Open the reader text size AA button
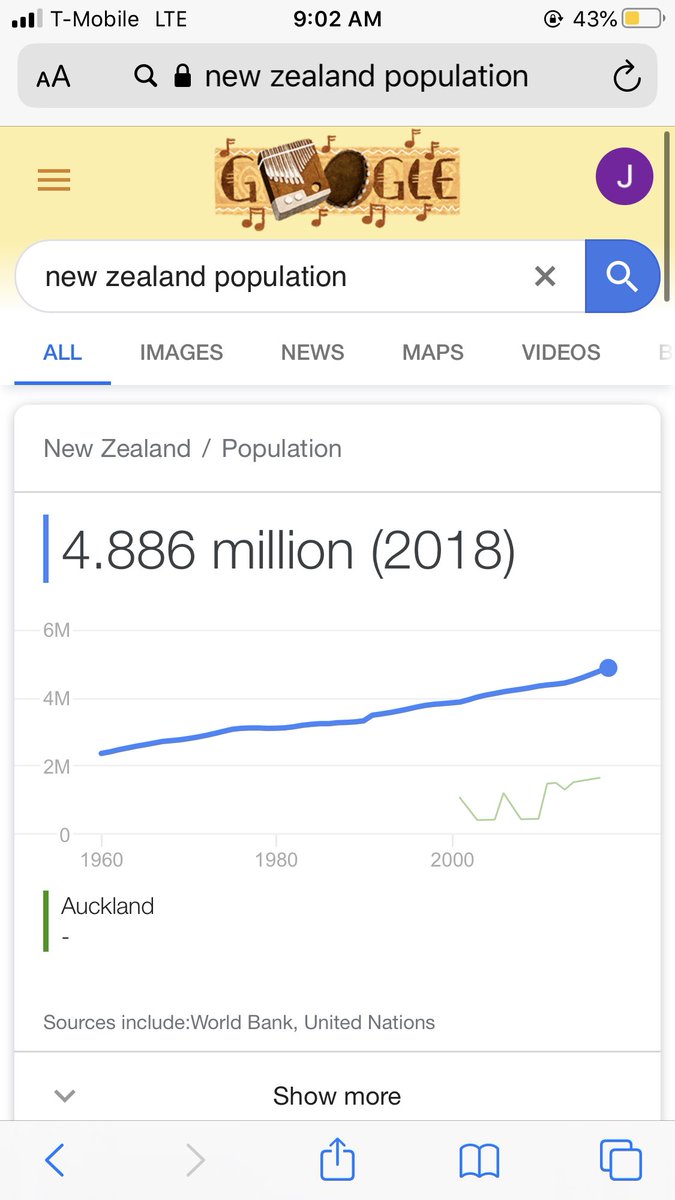 coord(53,77)
